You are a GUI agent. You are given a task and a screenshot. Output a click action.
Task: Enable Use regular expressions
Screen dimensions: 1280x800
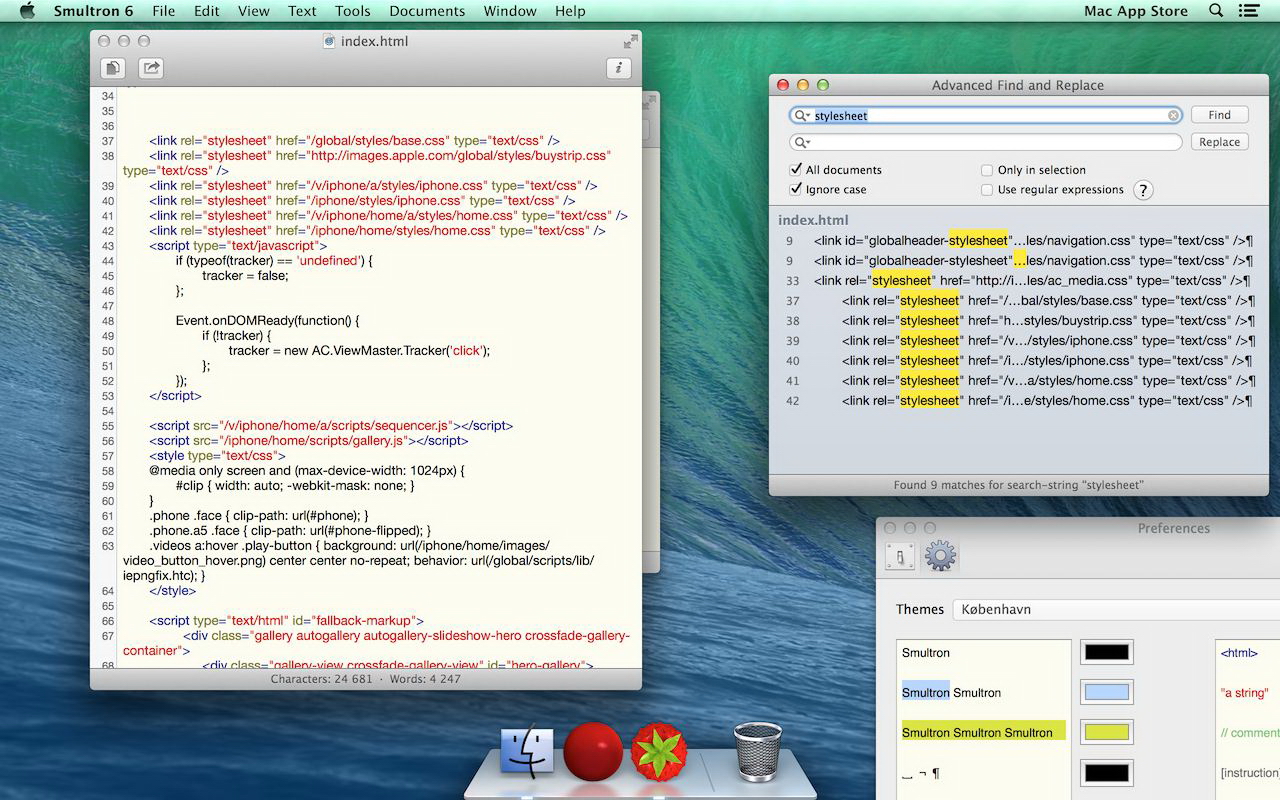click(987, 190)
